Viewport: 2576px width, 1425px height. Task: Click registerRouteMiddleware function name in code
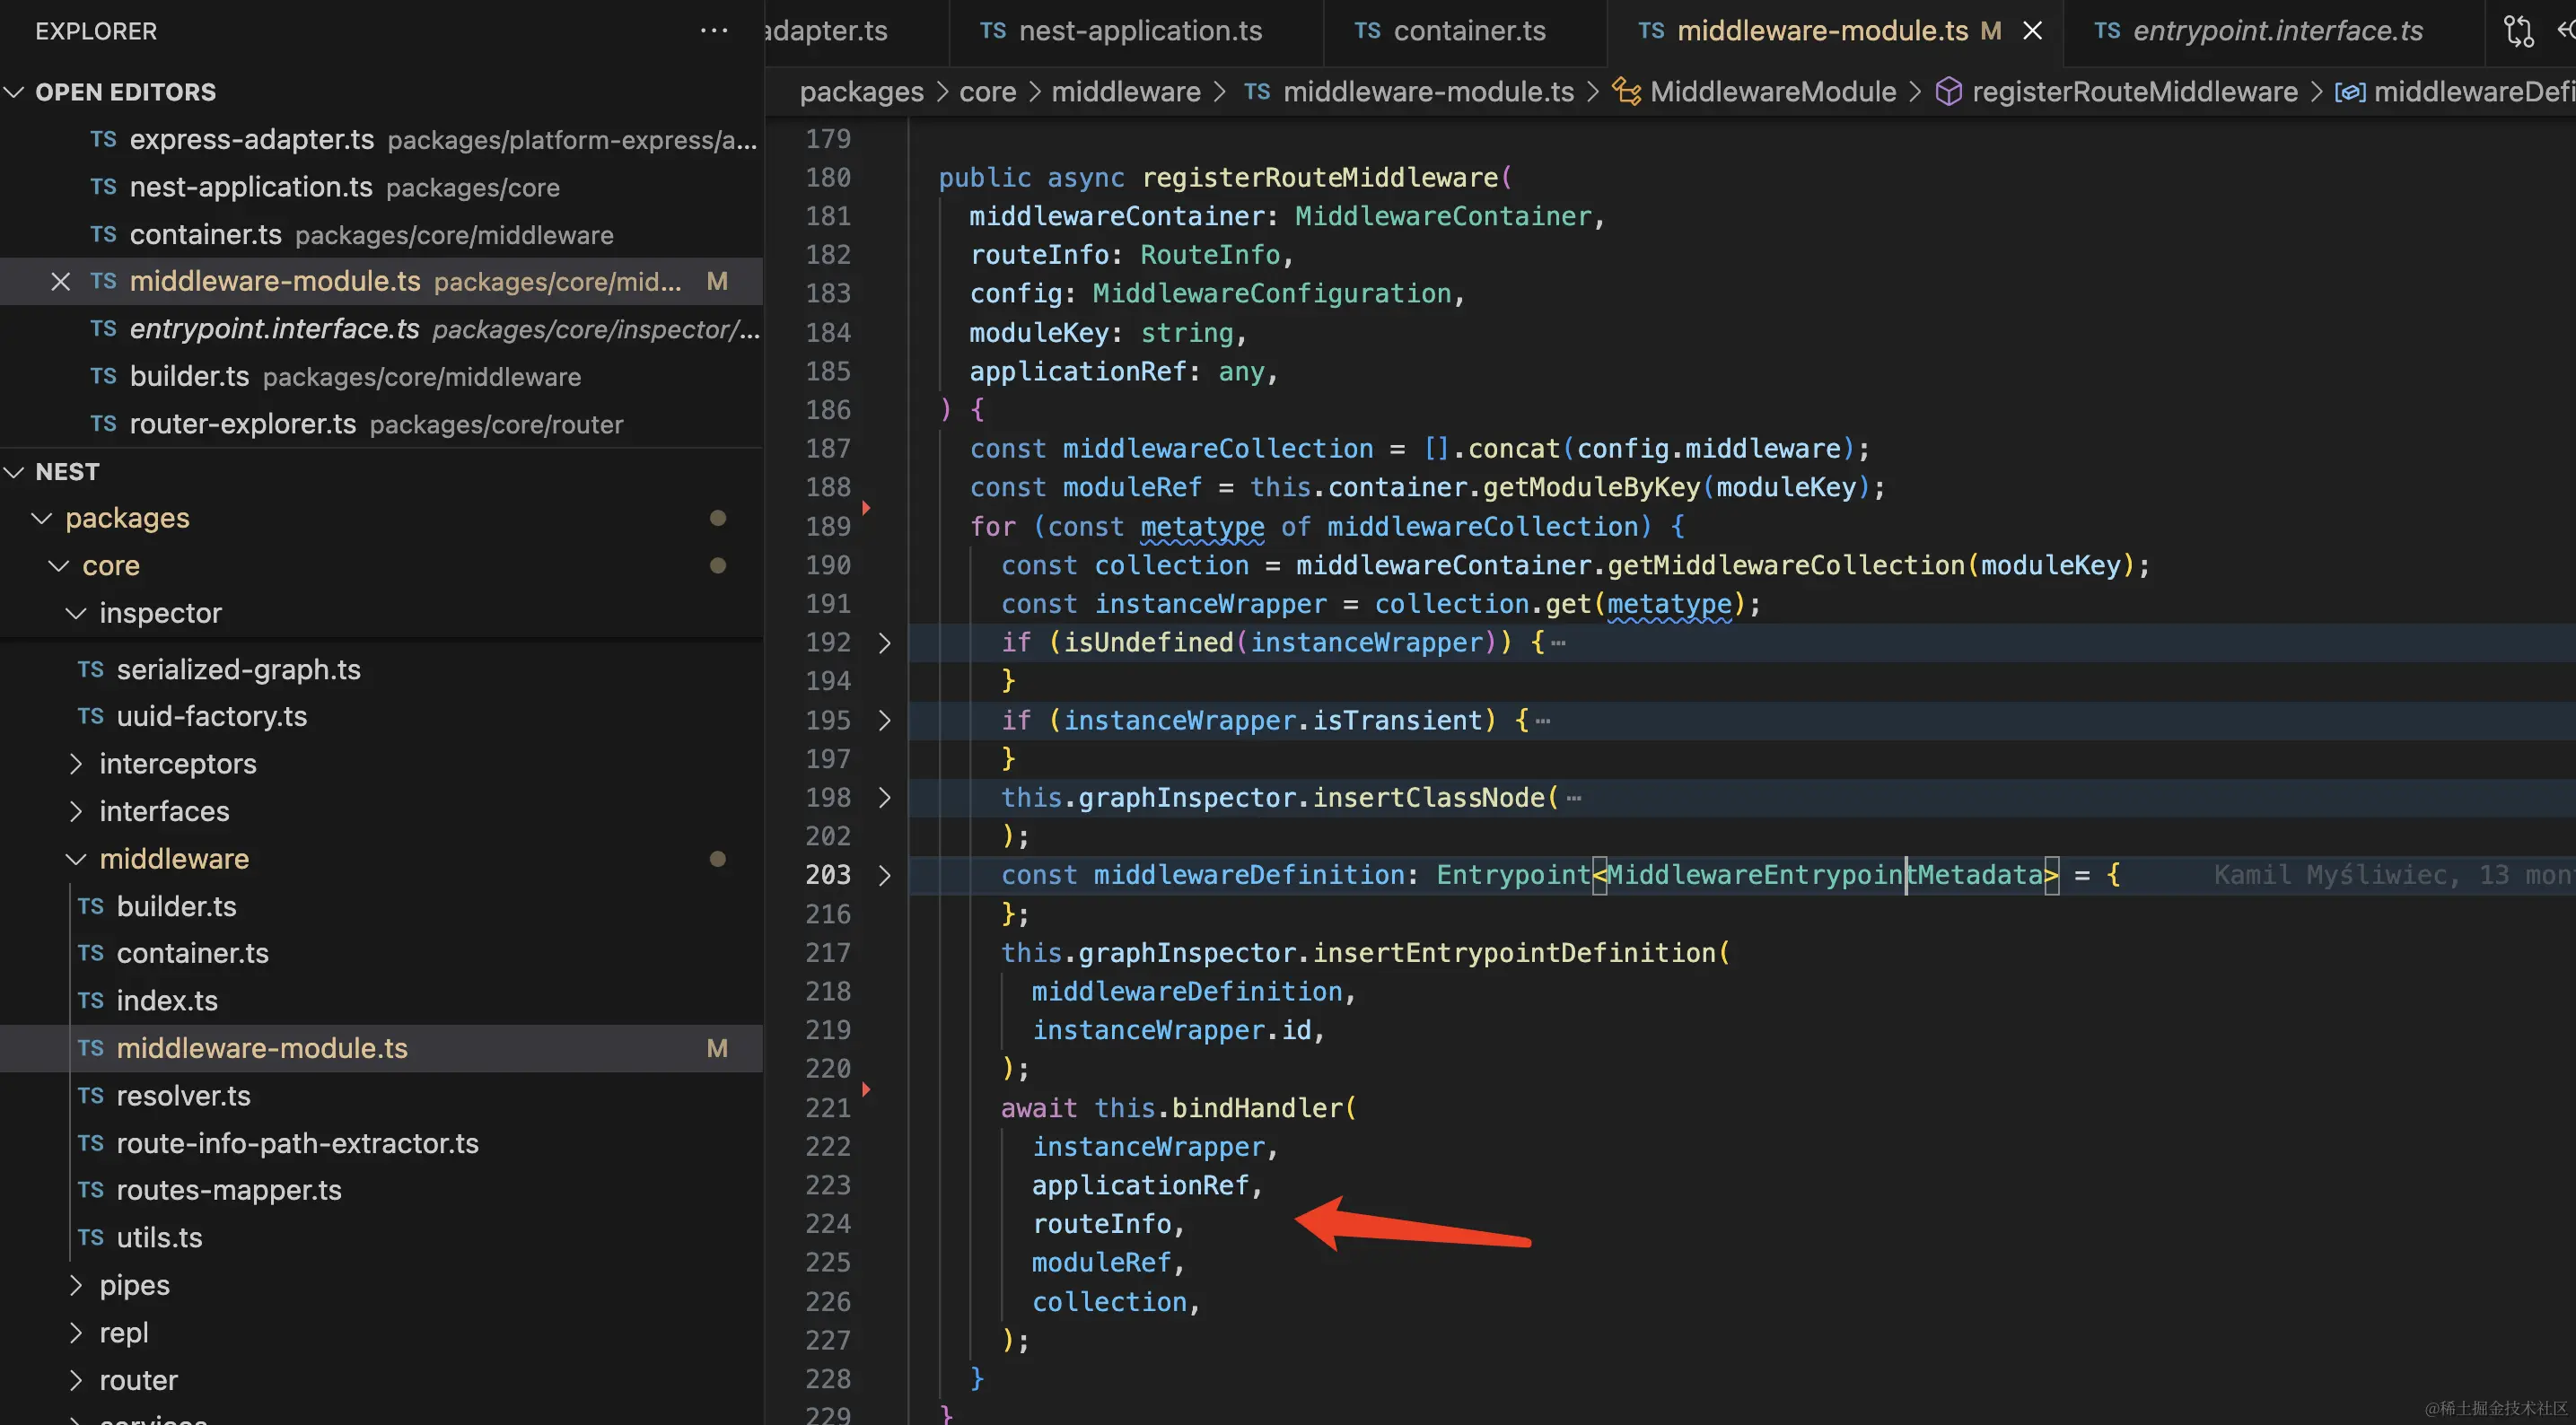click(1320, 178)
